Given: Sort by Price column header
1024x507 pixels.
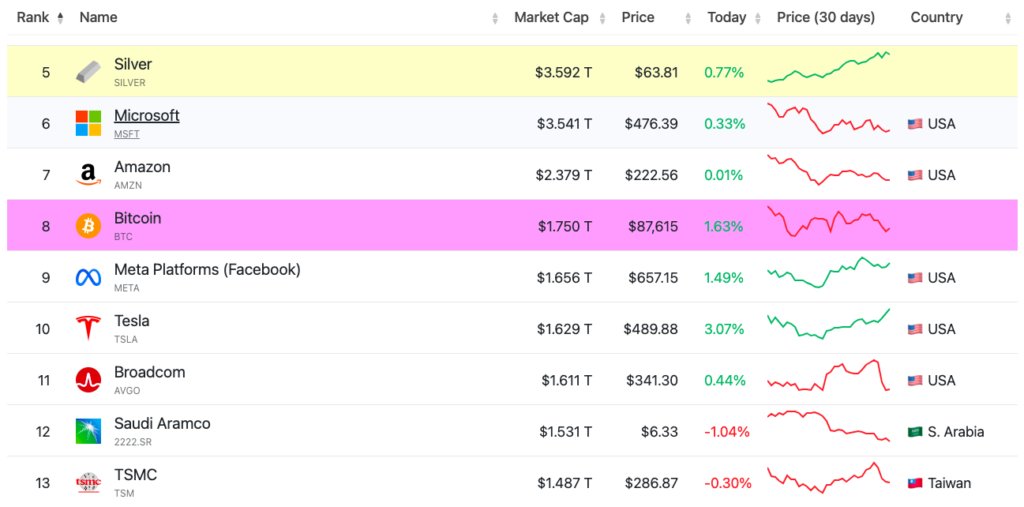Looking at the screenshot, I should (x=638, y=17).
